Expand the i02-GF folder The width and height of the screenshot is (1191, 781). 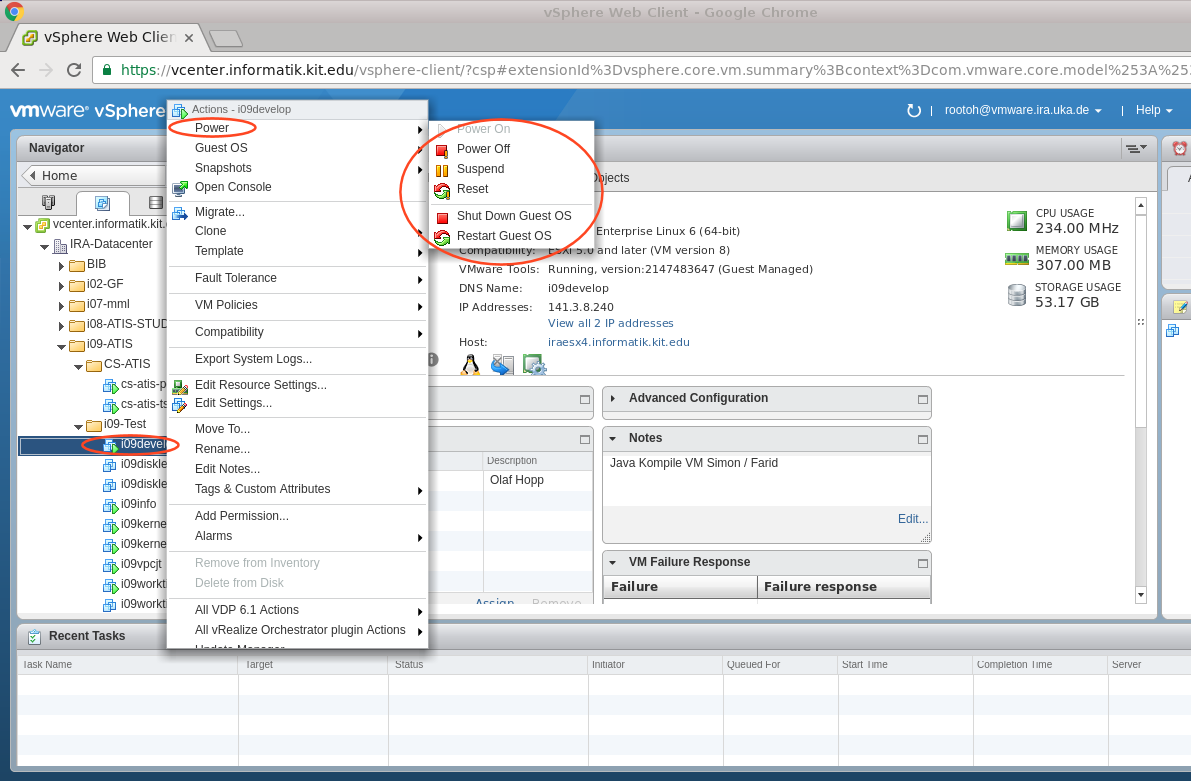[x=62, y=286]
